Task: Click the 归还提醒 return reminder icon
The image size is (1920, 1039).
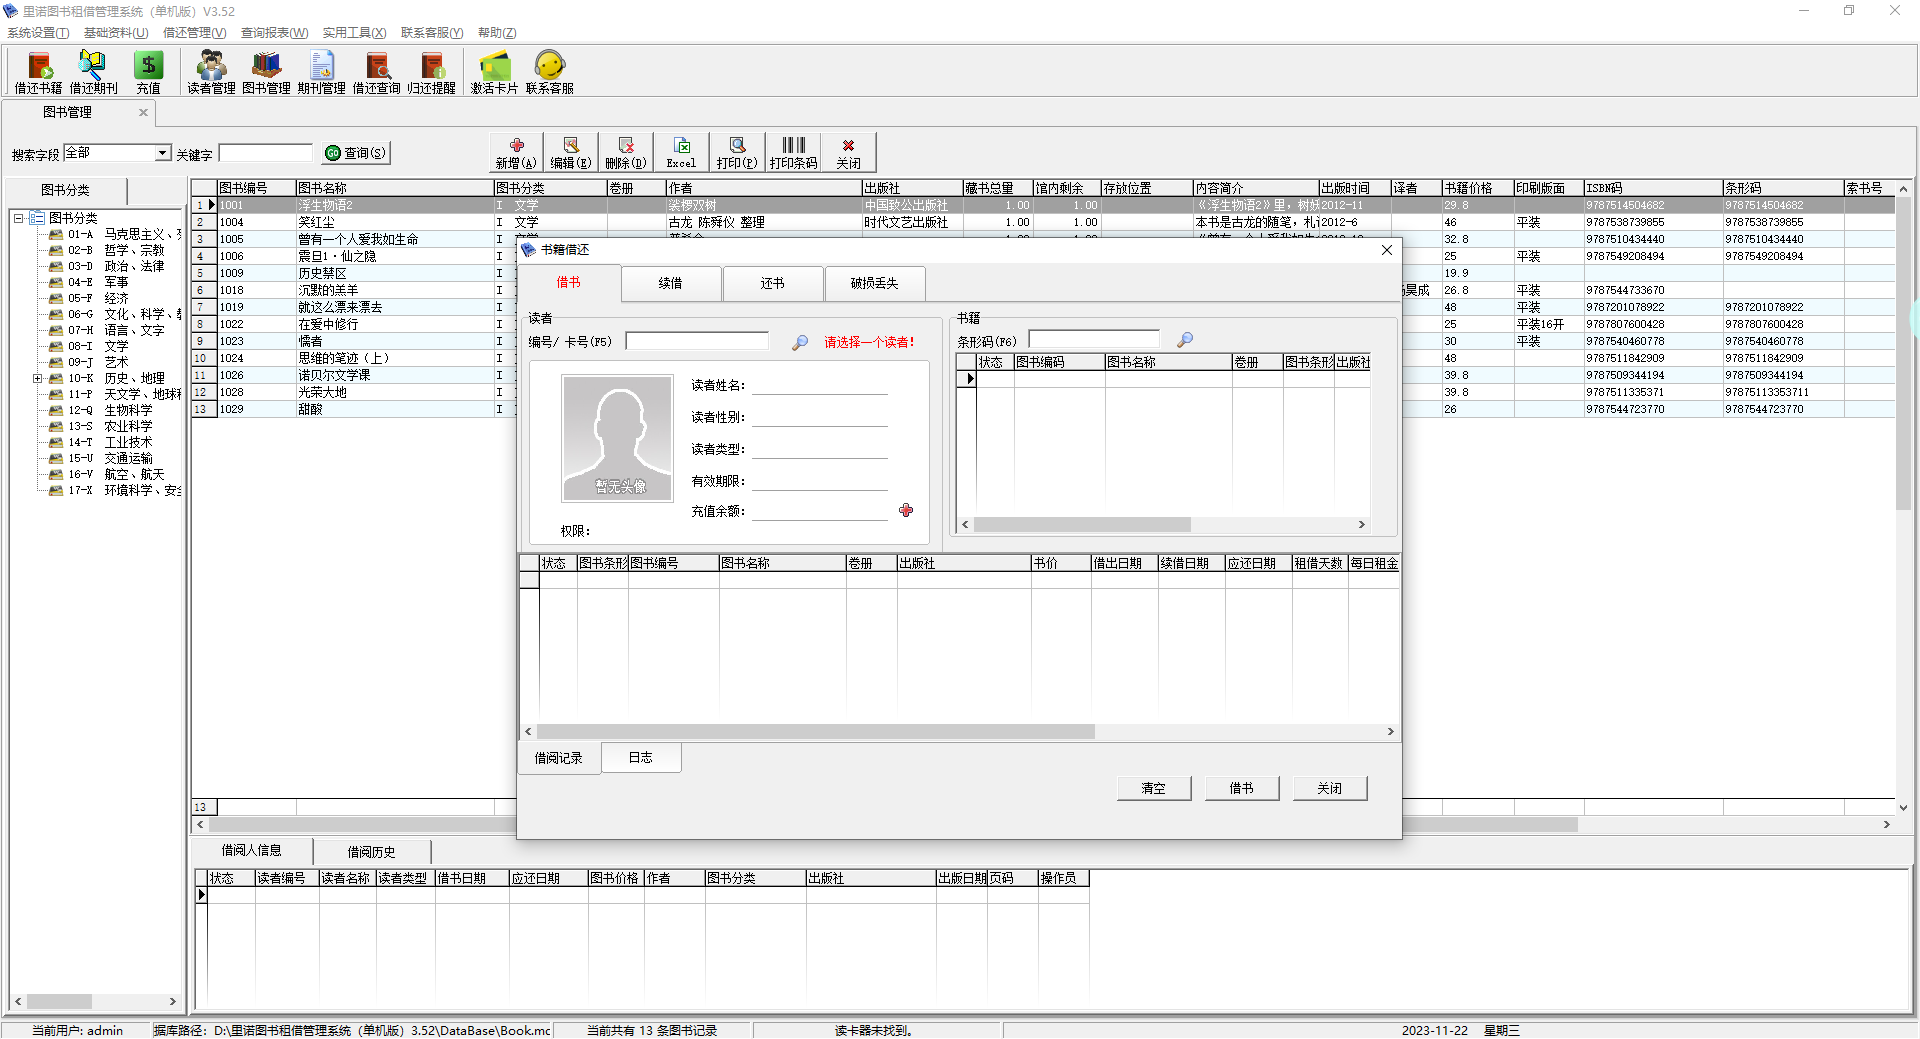Action: pyautogui.click(x=431, y=72)
